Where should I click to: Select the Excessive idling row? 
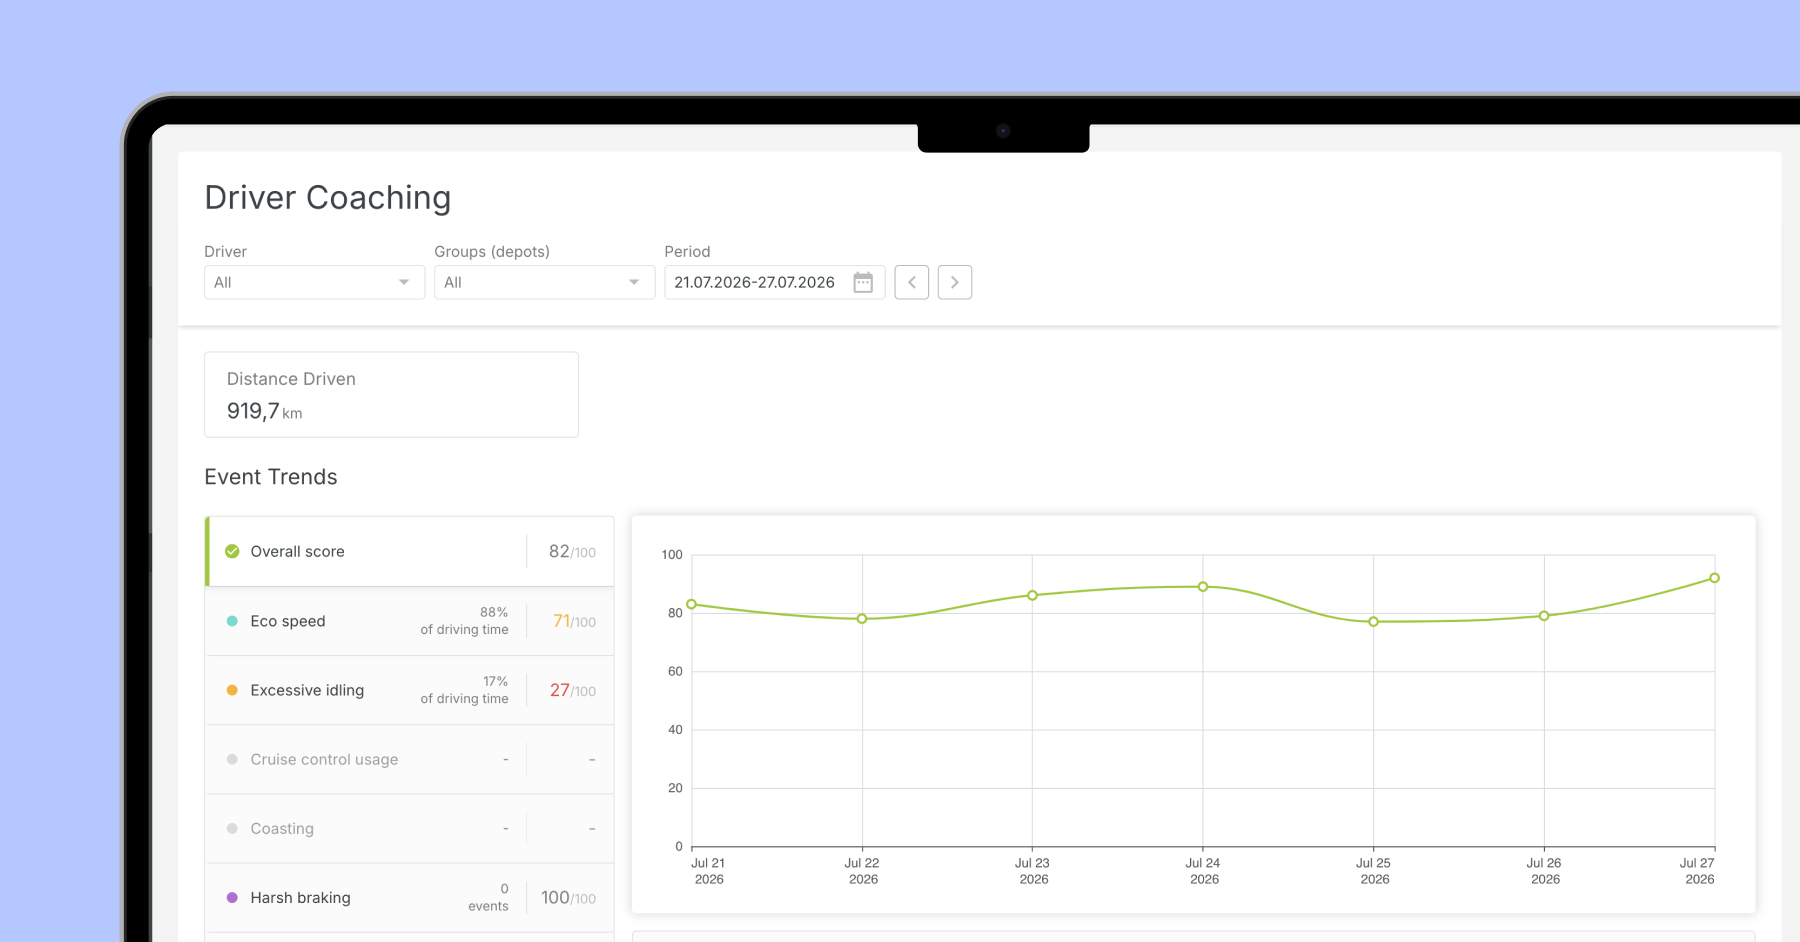[x=410, y=690]
